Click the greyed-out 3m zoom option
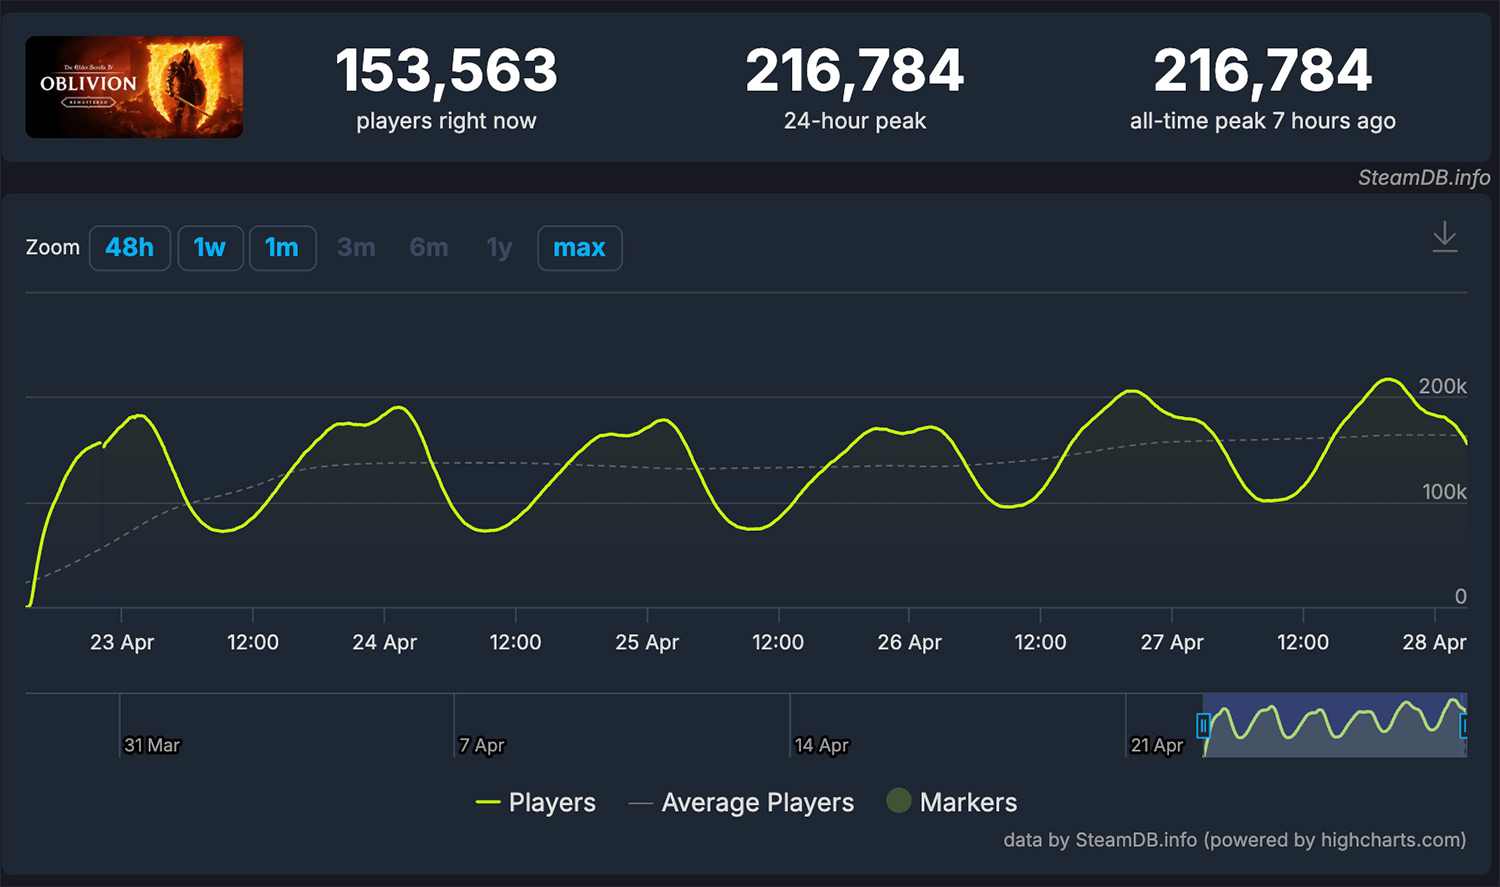The width and height of the screenshot is (1500, 887). point(356,248)
